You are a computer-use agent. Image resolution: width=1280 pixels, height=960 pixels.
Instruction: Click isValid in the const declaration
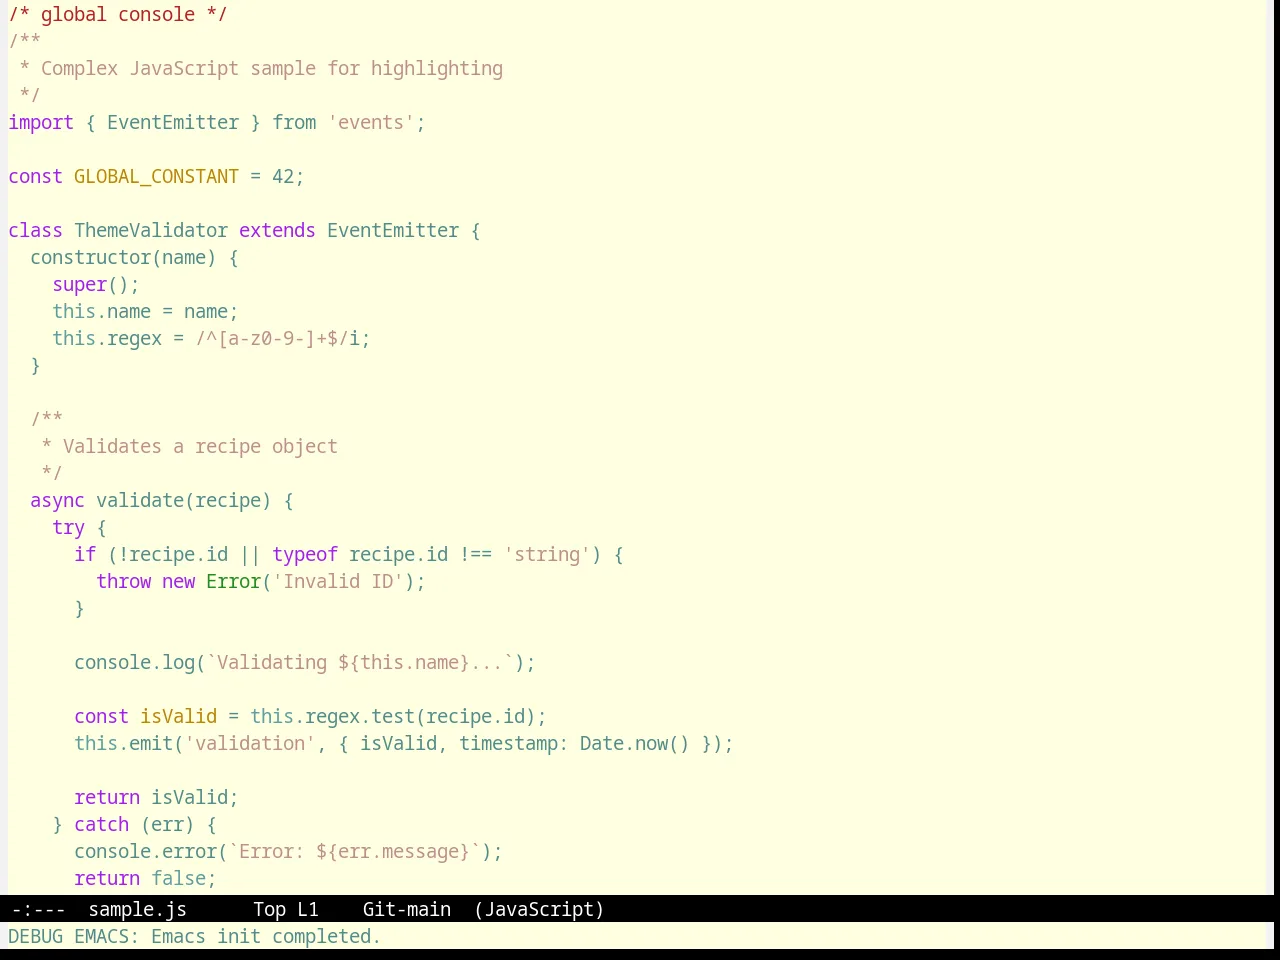(x=178, y=716)
